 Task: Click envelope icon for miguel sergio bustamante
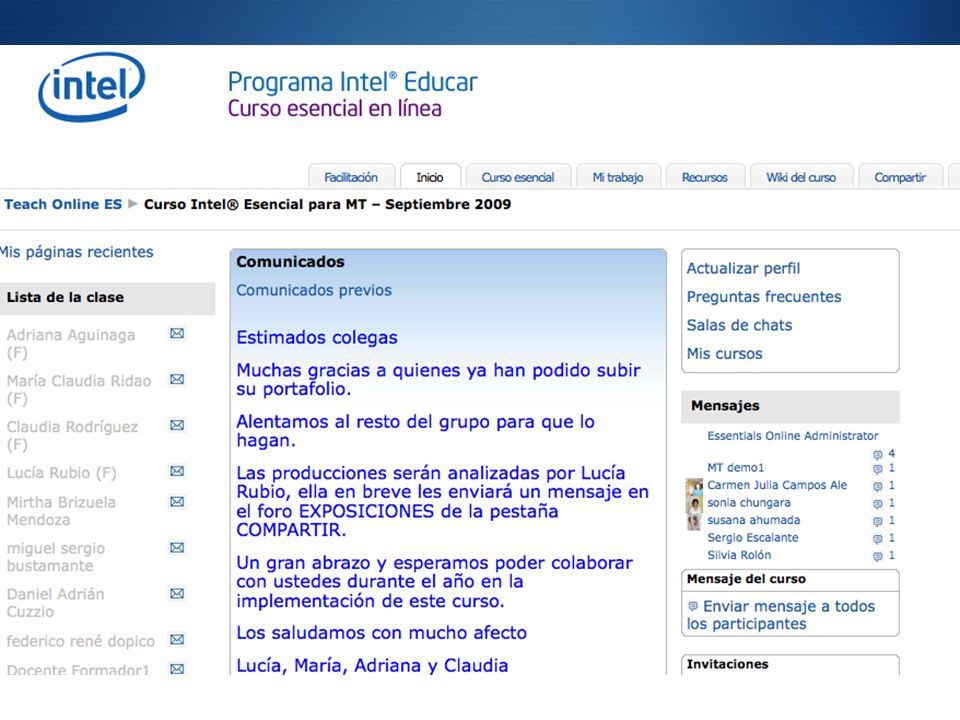[x=177, y=547]
